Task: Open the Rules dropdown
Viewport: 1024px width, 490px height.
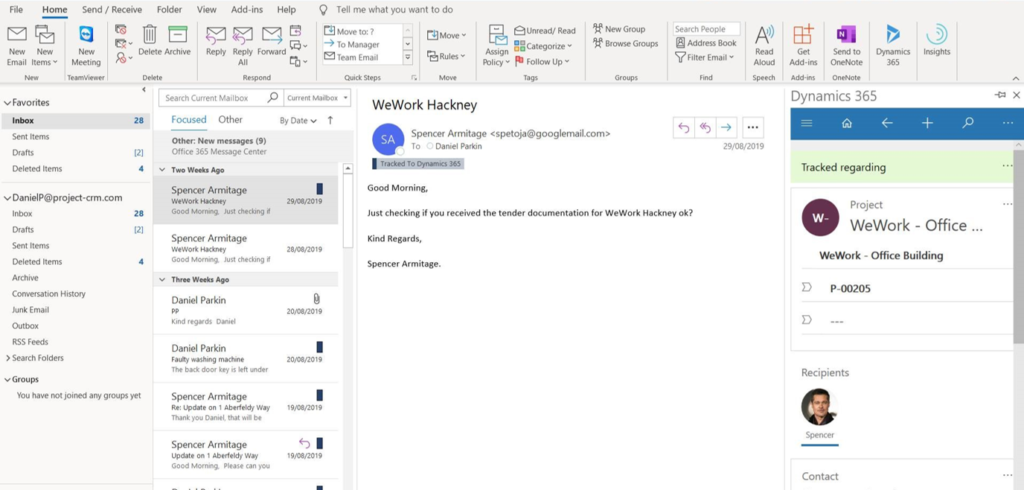Action: click(447, 56)
